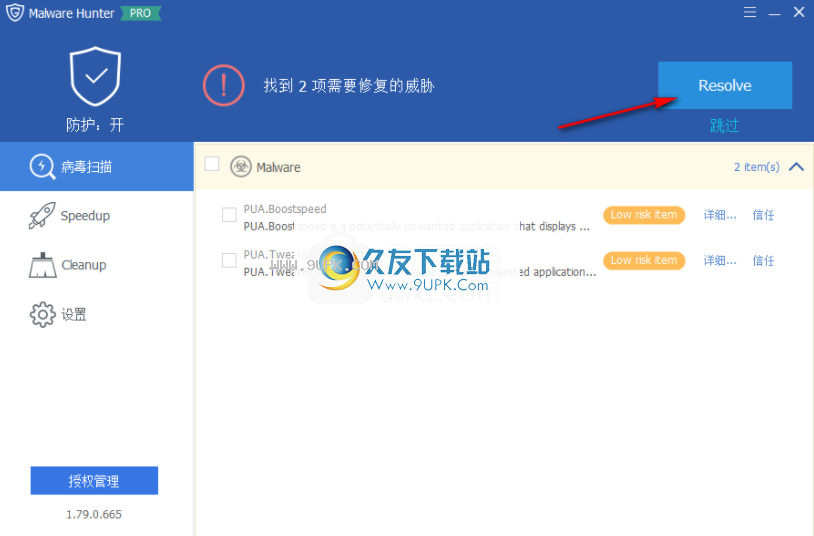Click the large protection shield icon

96,76
